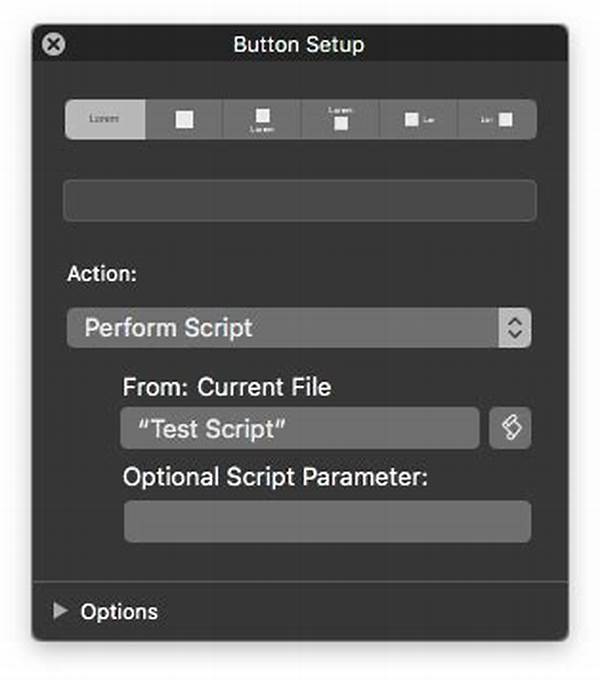Select label above icon button style

[341, 119]
